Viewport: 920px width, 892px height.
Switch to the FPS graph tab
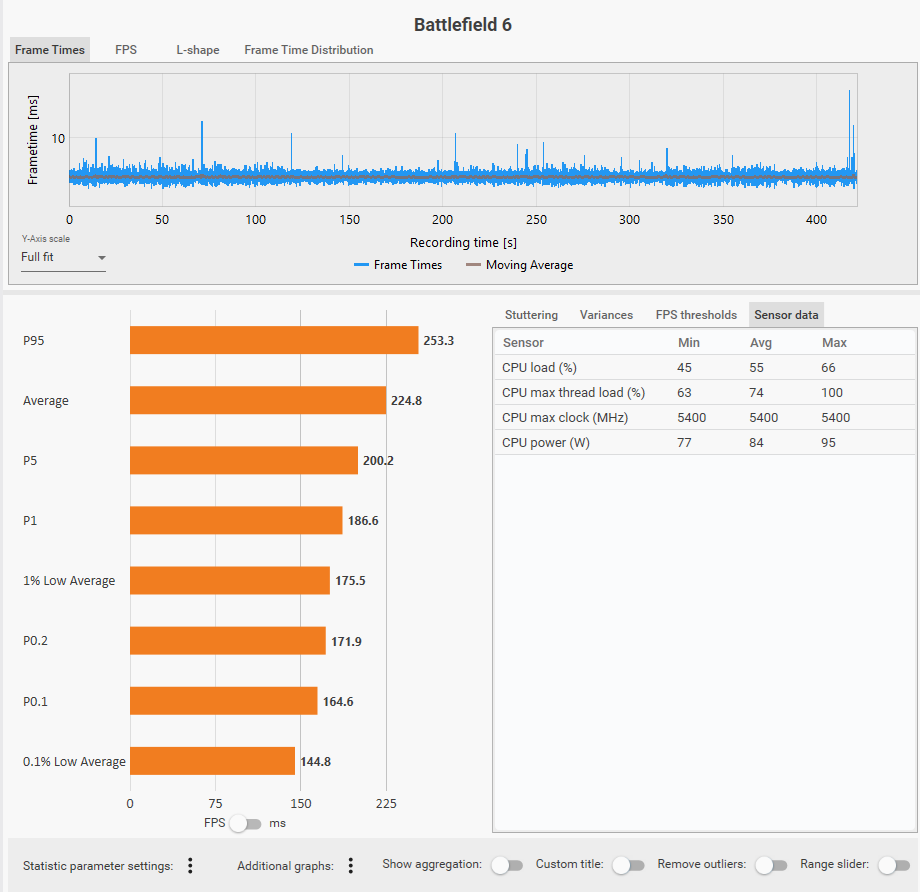coord(126,50)
